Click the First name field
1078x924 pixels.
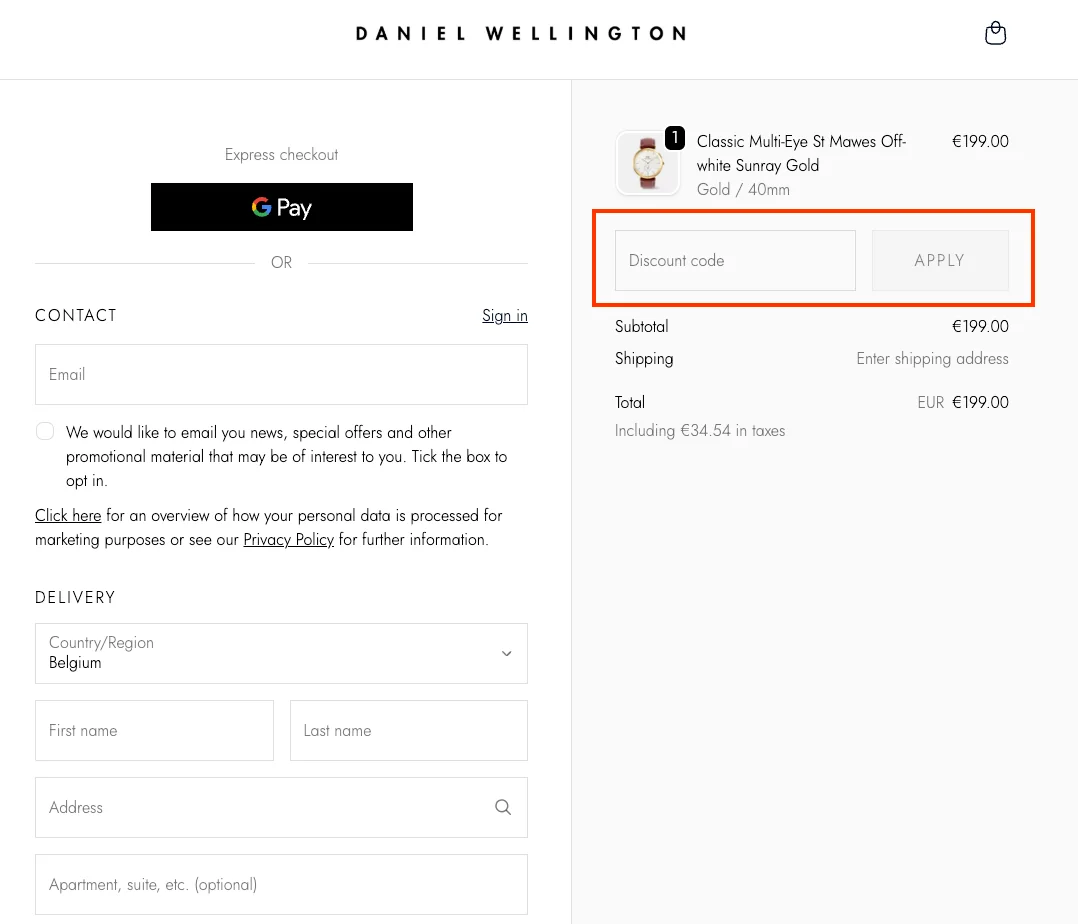point(154,730)
